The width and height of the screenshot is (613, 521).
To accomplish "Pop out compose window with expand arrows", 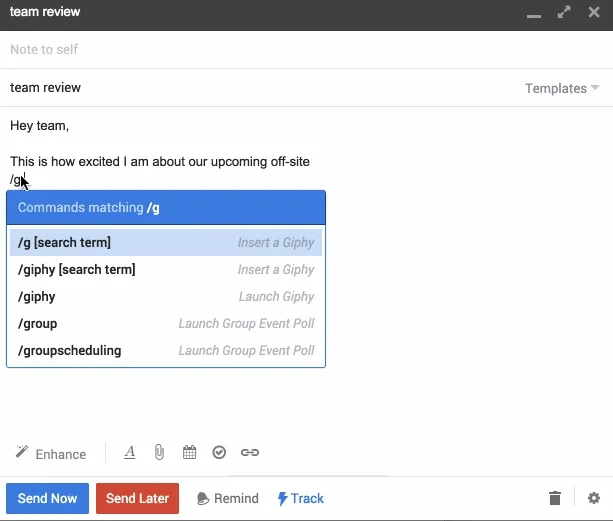I will pos(564,12).
